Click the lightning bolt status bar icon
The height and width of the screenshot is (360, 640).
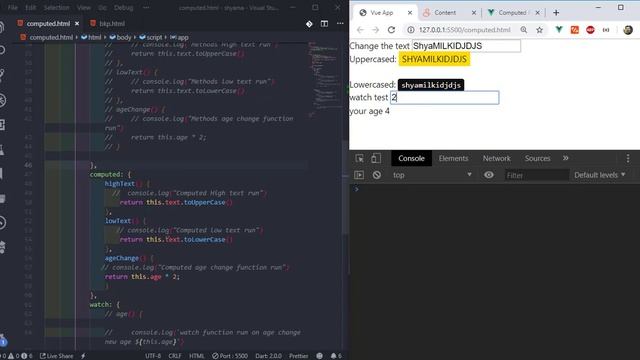click(83, 356)
